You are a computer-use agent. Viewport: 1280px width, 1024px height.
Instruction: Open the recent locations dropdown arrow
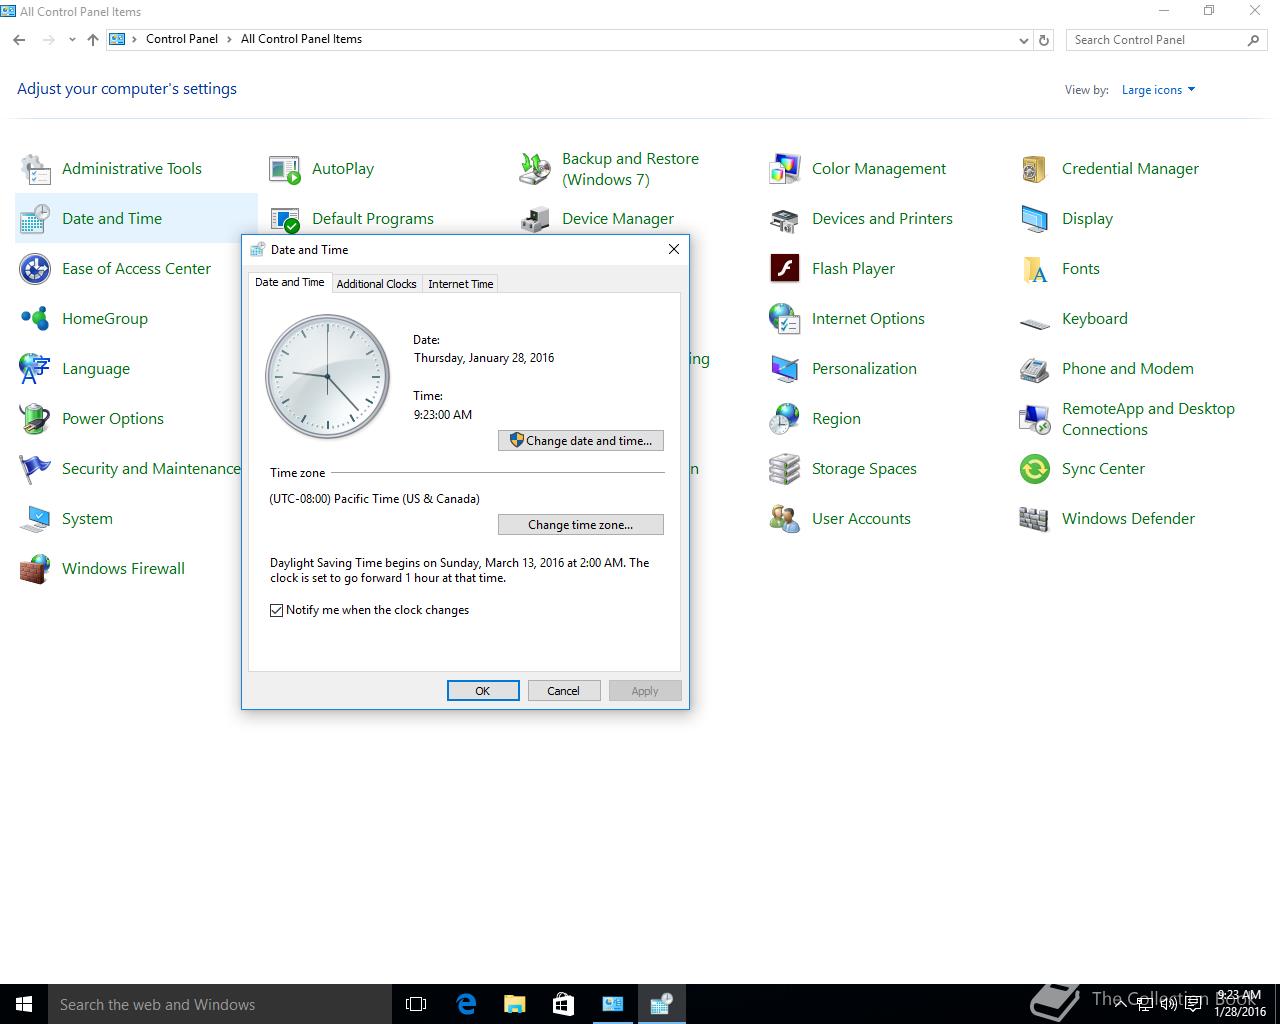[72, 40]
